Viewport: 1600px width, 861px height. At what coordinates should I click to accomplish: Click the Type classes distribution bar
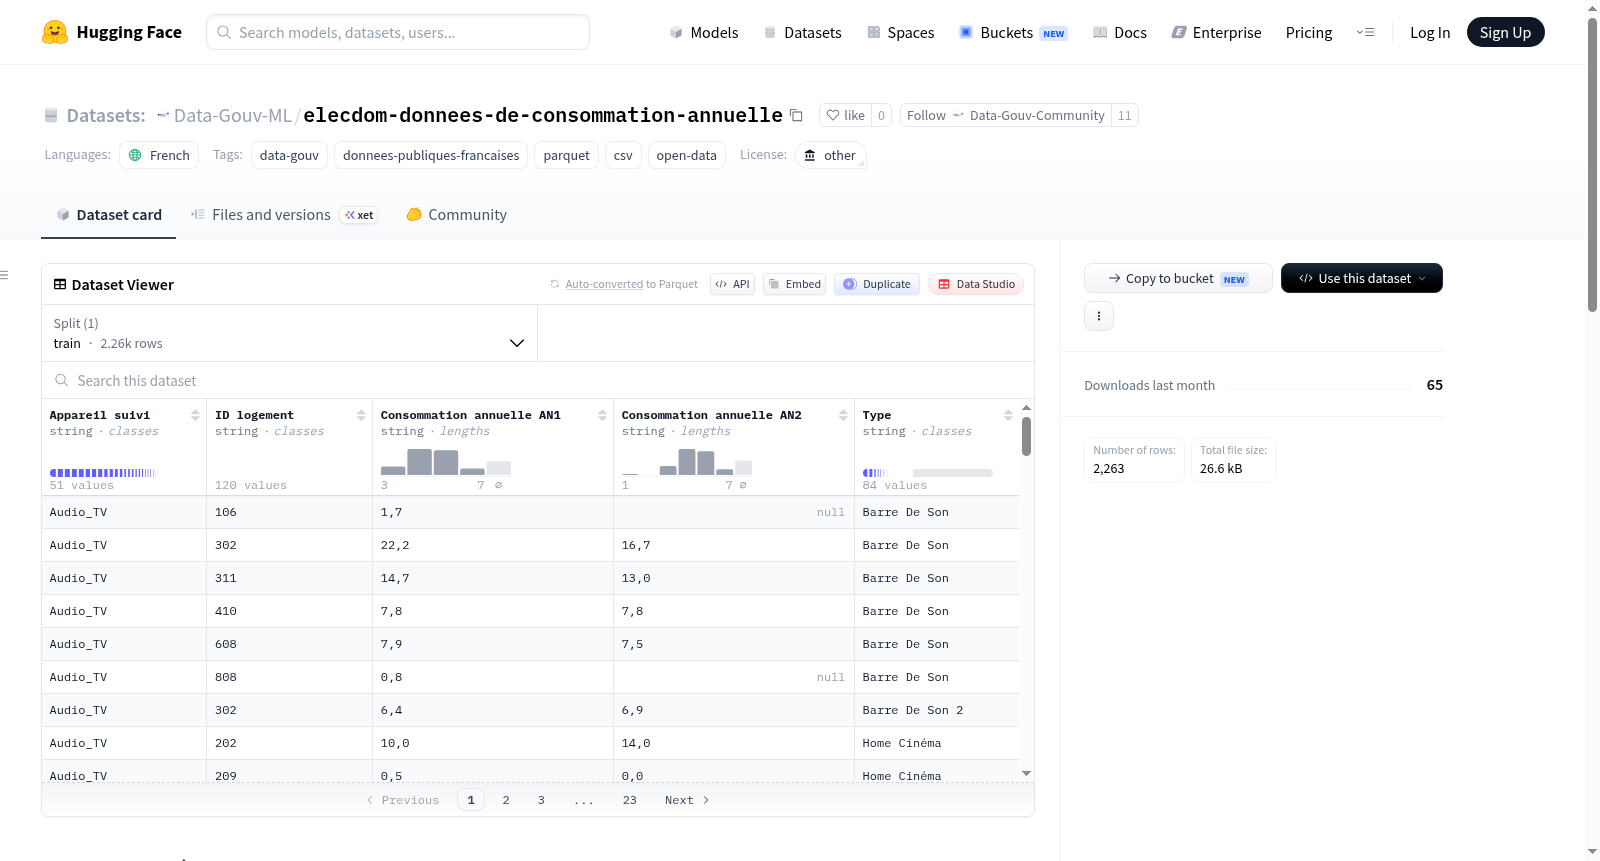(x=927, y=472)
